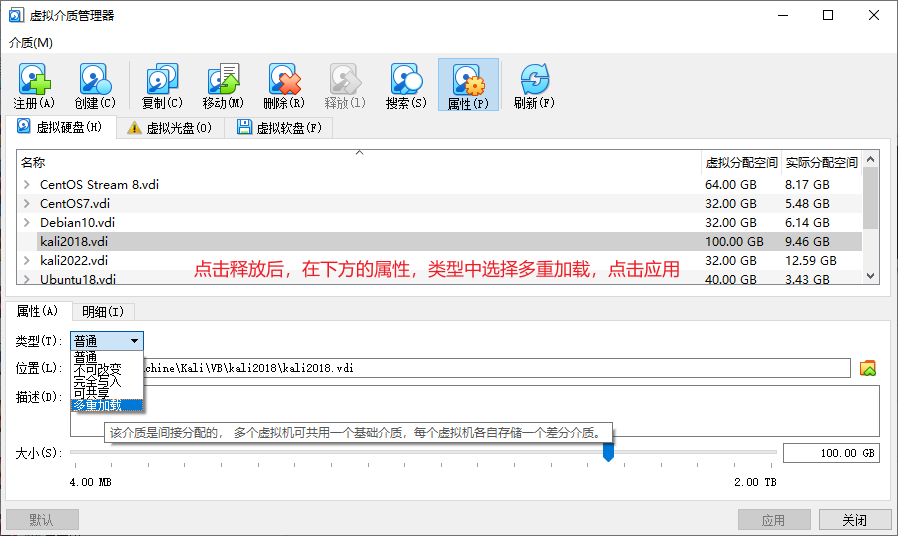Switch to the 明细(I) information tab
The width and height of the screenshot is (898, 536).
pos(103,312)
